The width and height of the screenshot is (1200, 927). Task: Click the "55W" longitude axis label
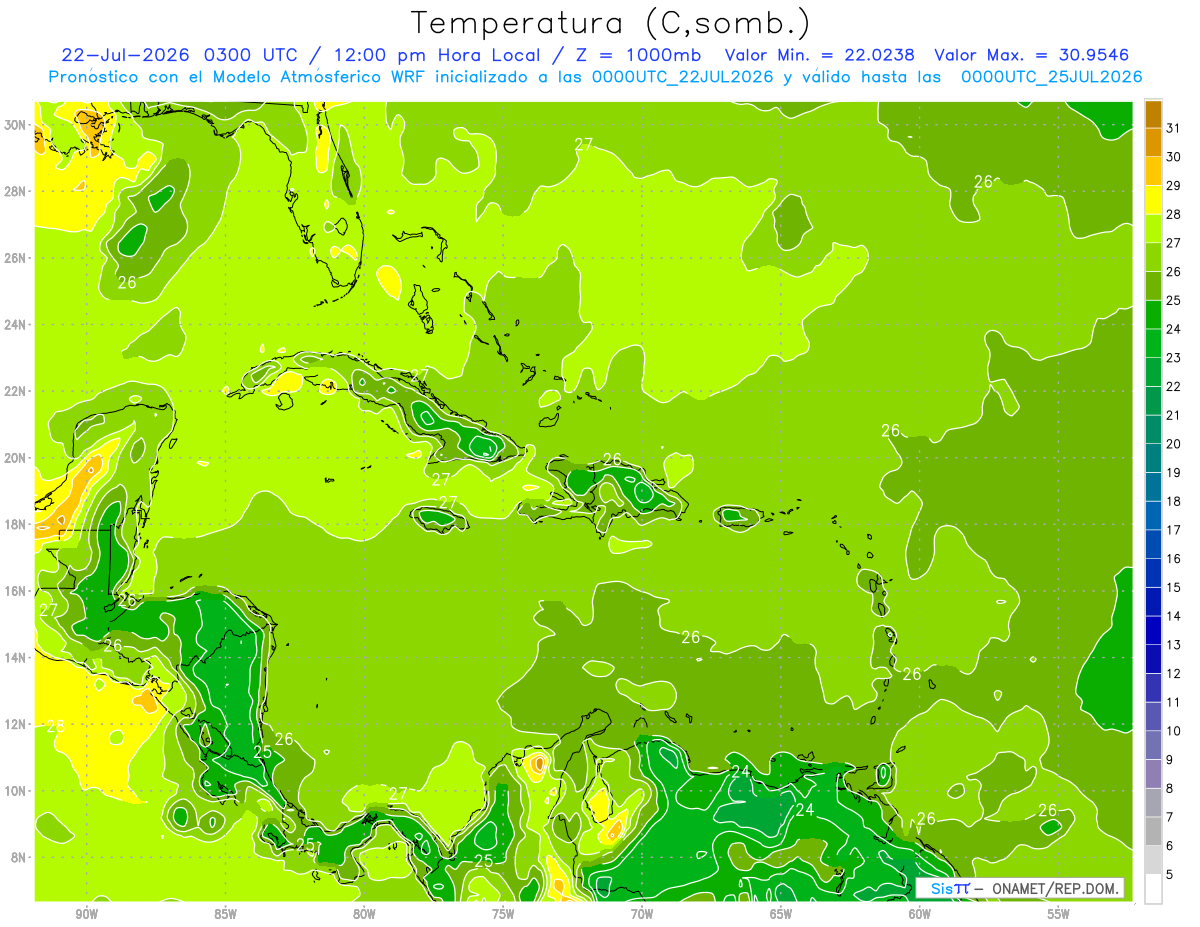click(1059, 914)
